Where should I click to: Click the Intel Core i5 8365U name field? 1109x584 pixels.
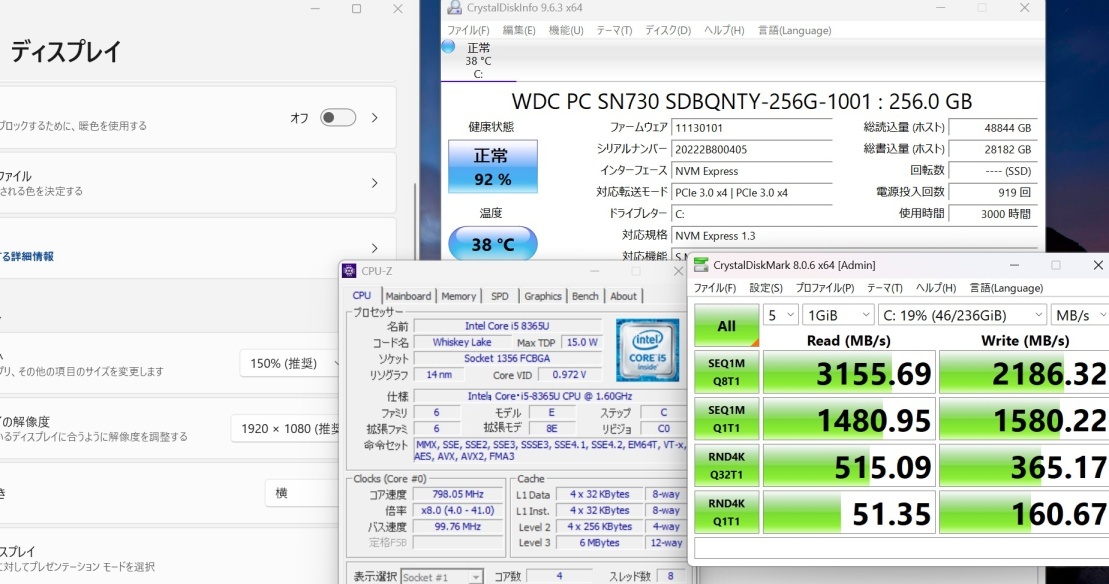point(507,326)
